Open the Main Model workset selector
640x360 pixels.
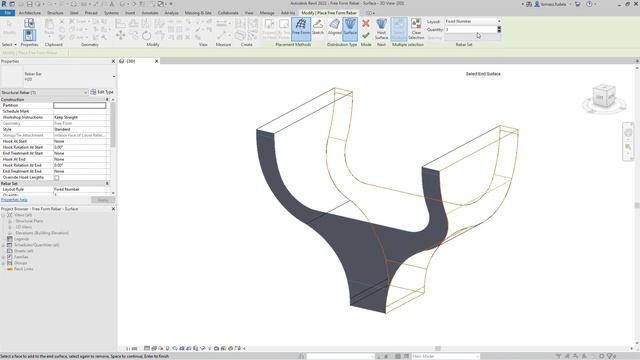click(x=445, y=356)
